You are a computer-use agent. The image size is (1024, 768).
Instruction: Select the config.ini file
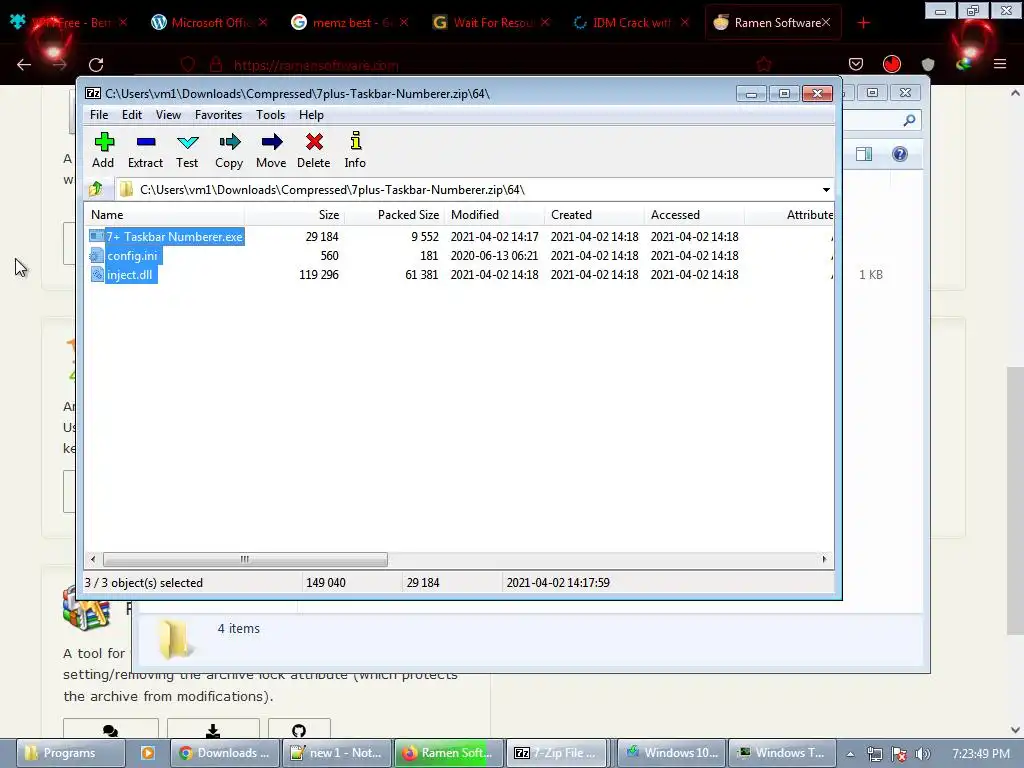[125, 255]
